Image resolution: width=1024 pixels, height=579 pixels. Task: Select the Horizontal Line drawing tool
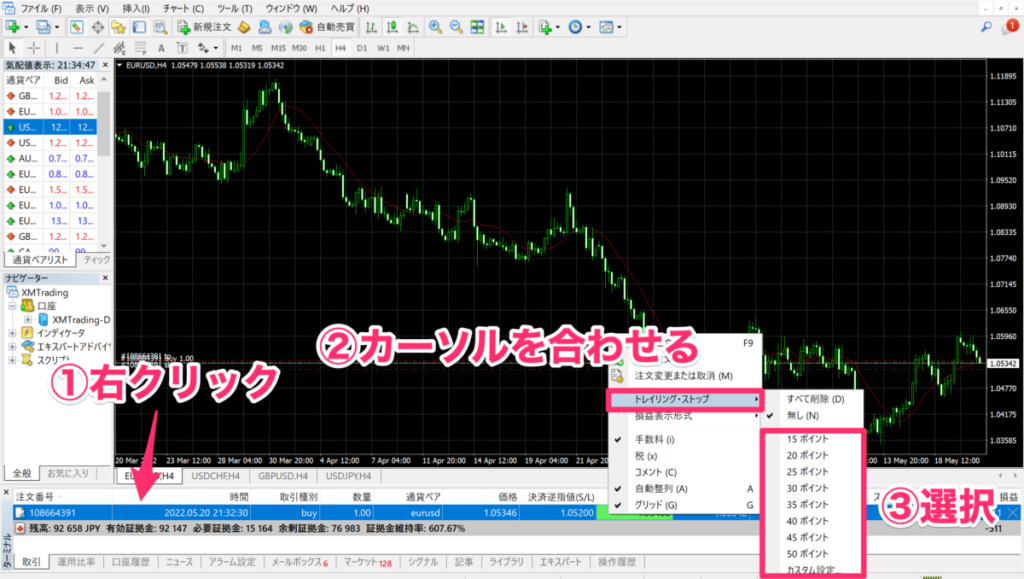(78, 48)
